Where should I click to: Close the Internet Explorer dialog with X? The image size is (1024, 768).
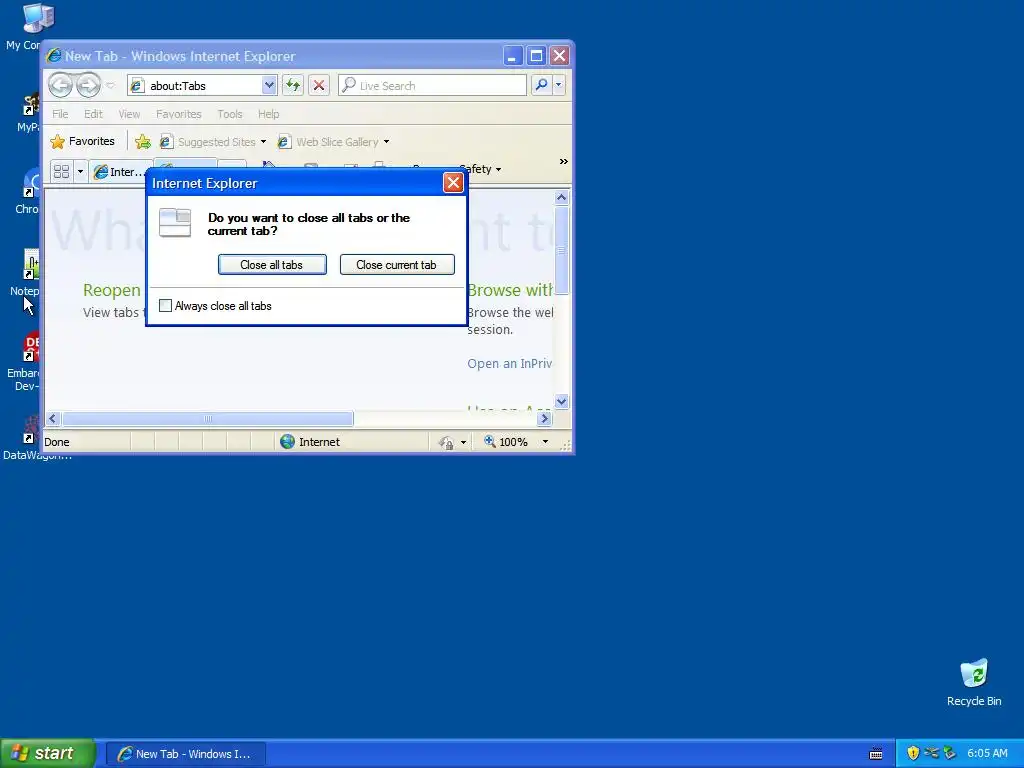[x=453, y=183]
